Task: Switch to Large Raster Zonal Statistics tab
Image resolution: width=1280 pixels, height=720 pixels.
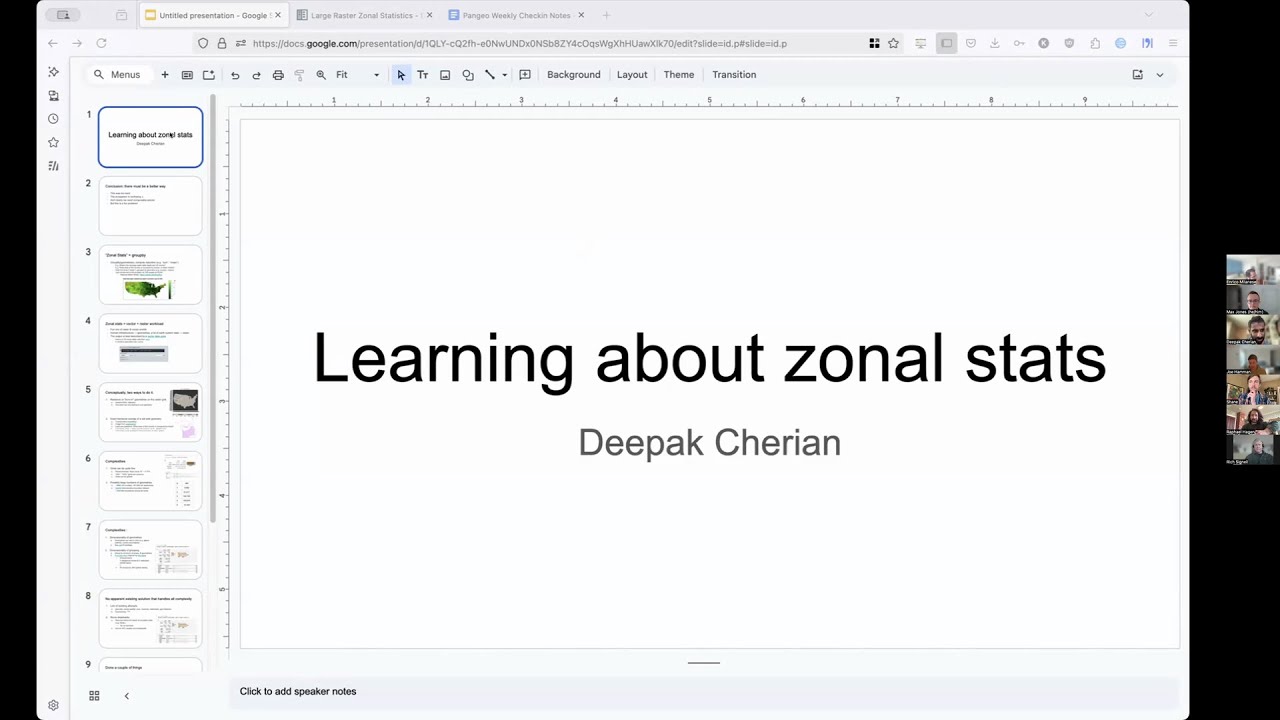Action: coord(364,15)
